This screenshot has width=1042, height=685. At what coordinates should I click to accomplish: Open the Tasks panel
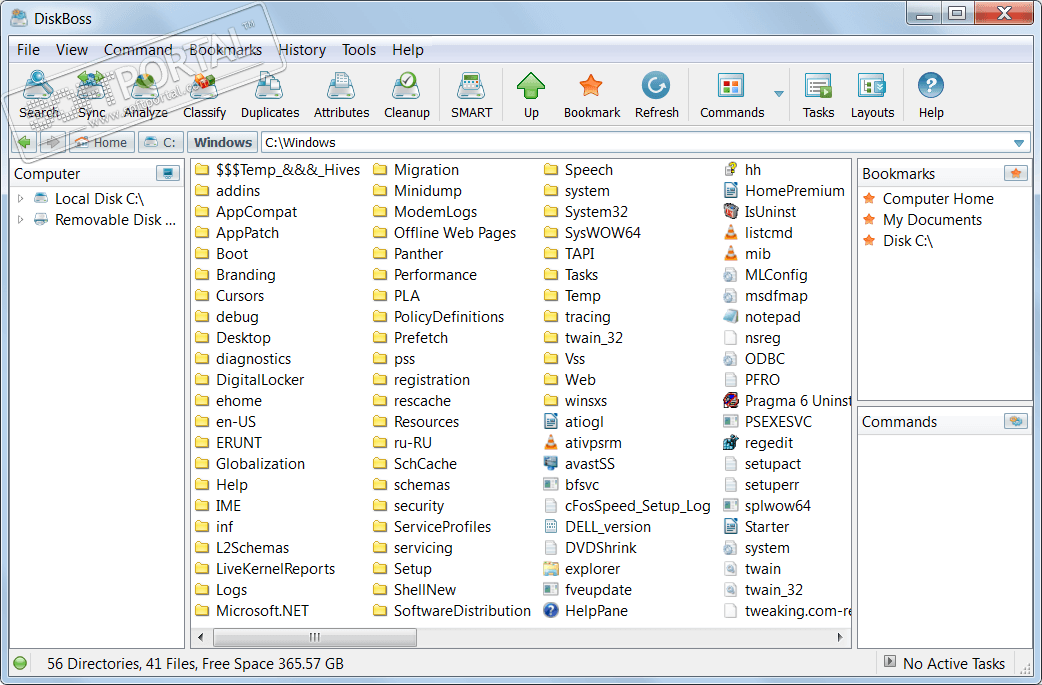click(x=818, y=95)
